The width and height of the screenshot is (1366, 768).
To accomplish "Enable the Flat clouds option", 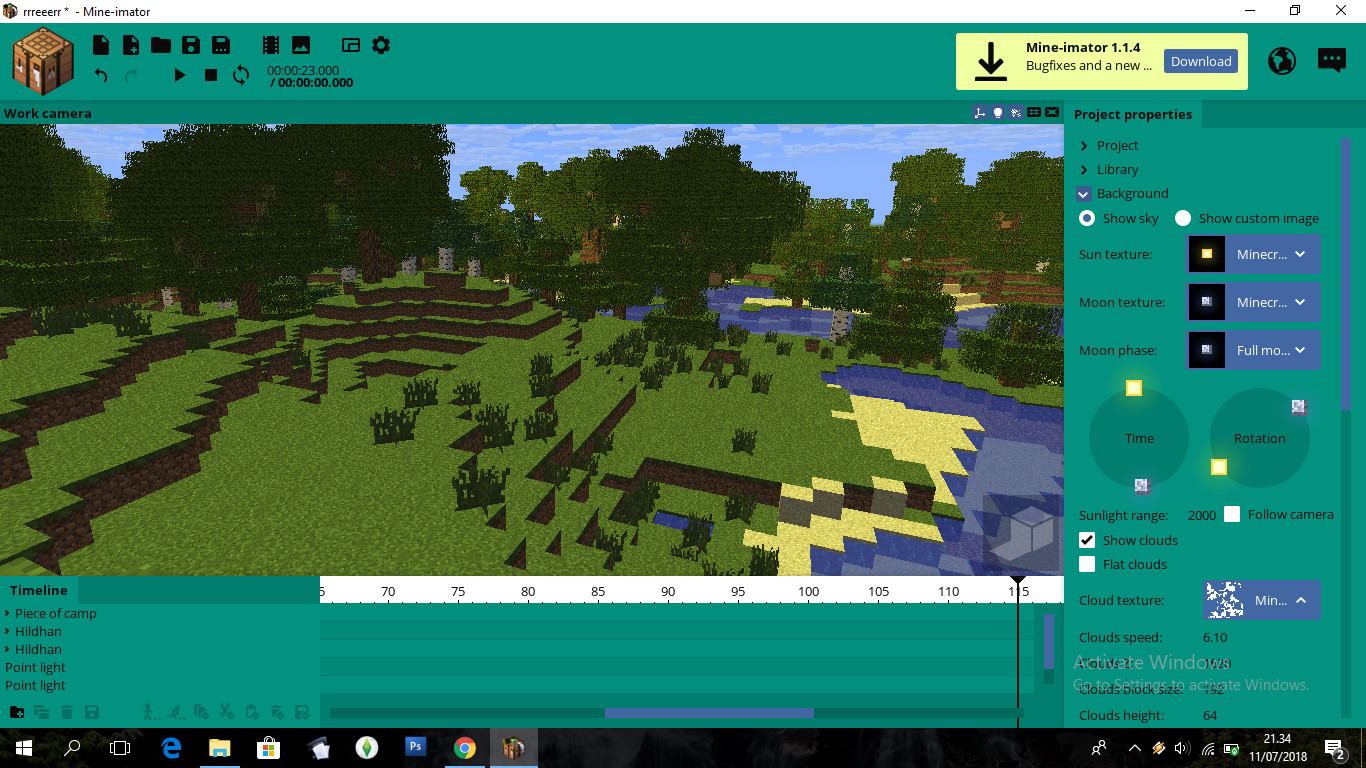I will tap(1087, 564).
